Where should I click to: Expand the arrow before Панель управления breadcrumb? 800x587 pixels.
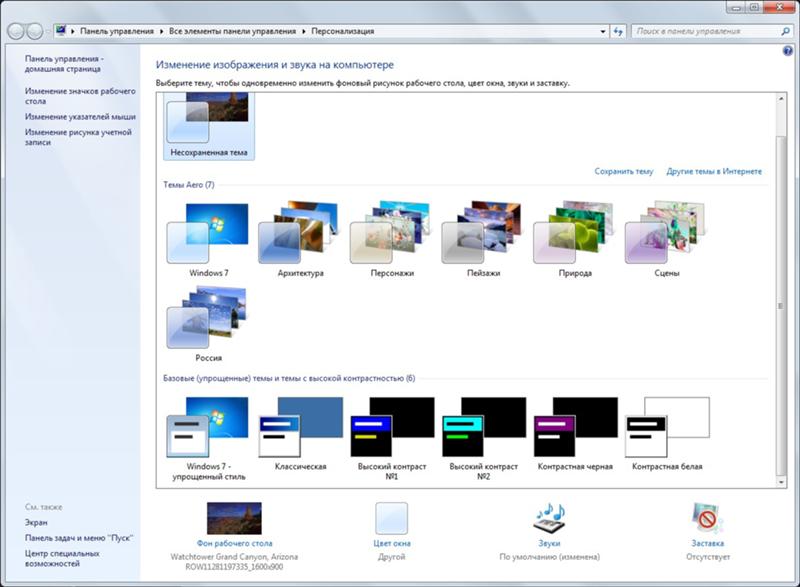tap(73, 31)
